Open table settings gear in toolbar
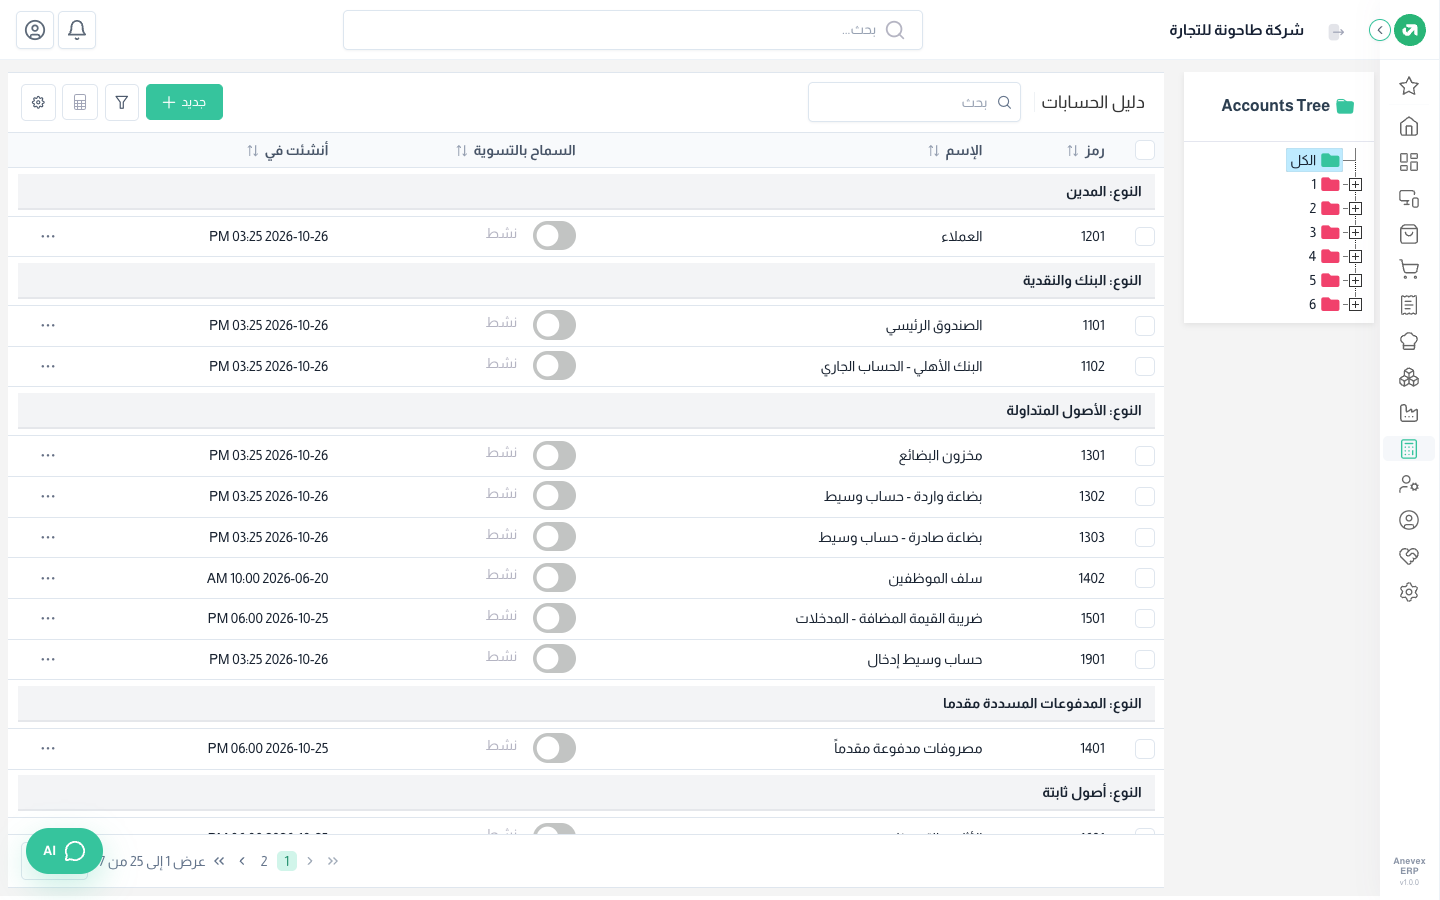The width and height of the screenshot is (1440, 900). (x=38, y=102)
